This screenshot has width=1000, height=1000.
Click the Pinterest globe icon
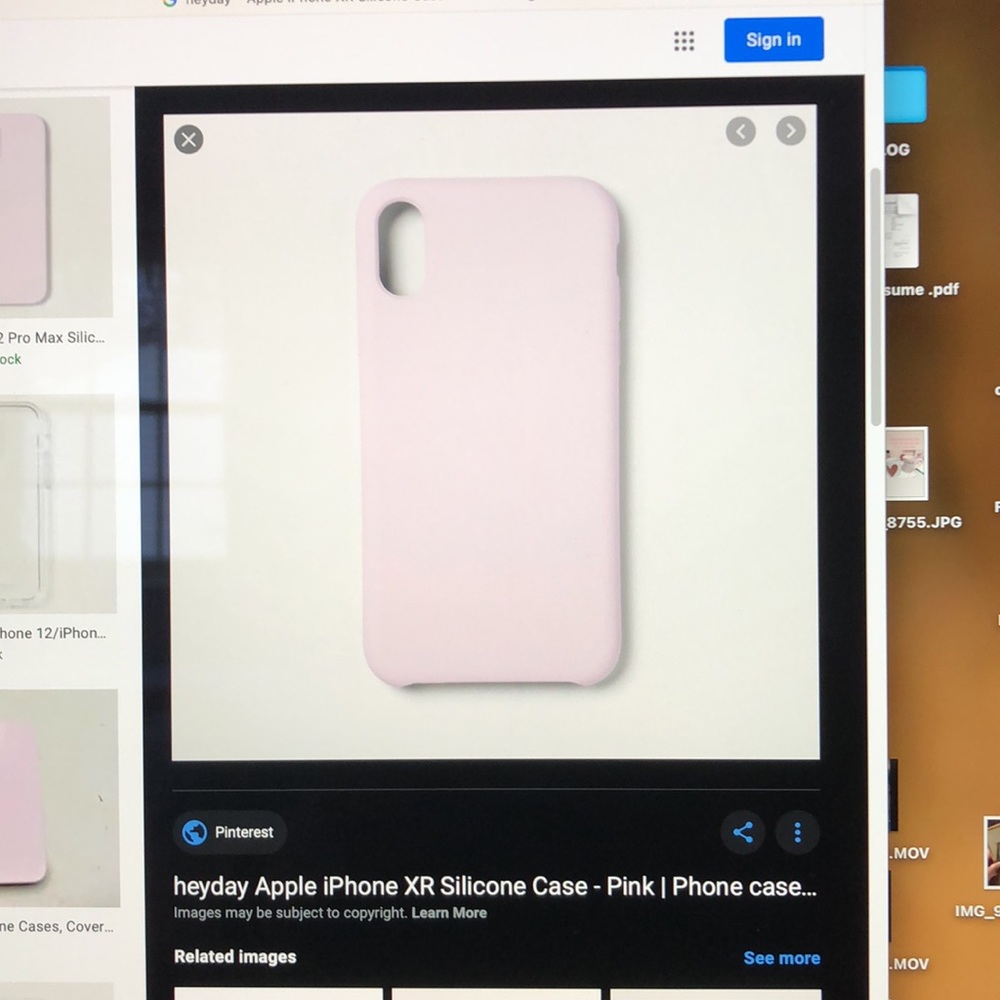pyautogui.click(x=193, y=832)
